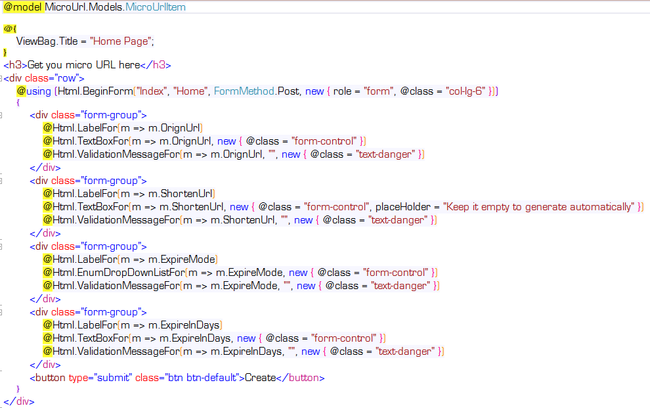Click the MicroUrlItem type name in the @model line
The width and height of the screenshot is (650, 408).
(155, 7)
